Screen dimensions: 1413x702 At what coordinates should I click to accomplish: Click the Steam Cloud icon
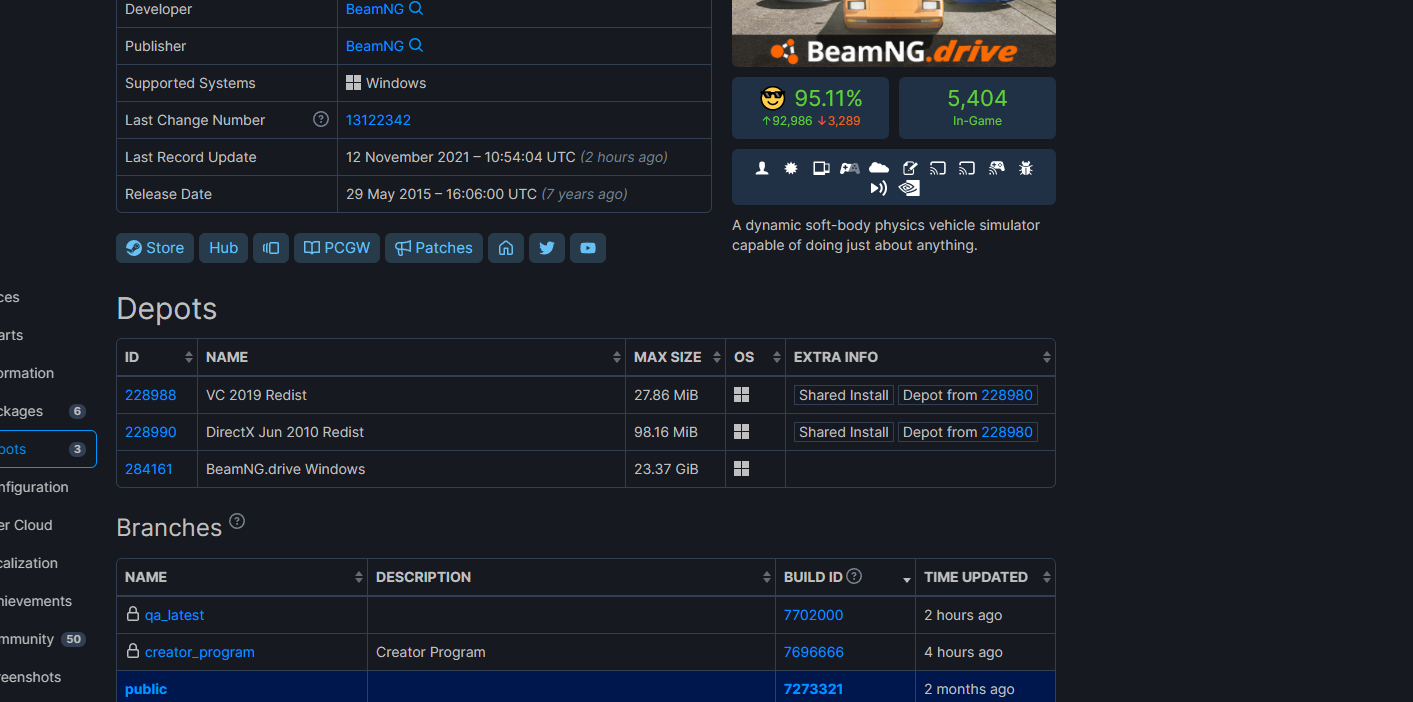[879, 168]
